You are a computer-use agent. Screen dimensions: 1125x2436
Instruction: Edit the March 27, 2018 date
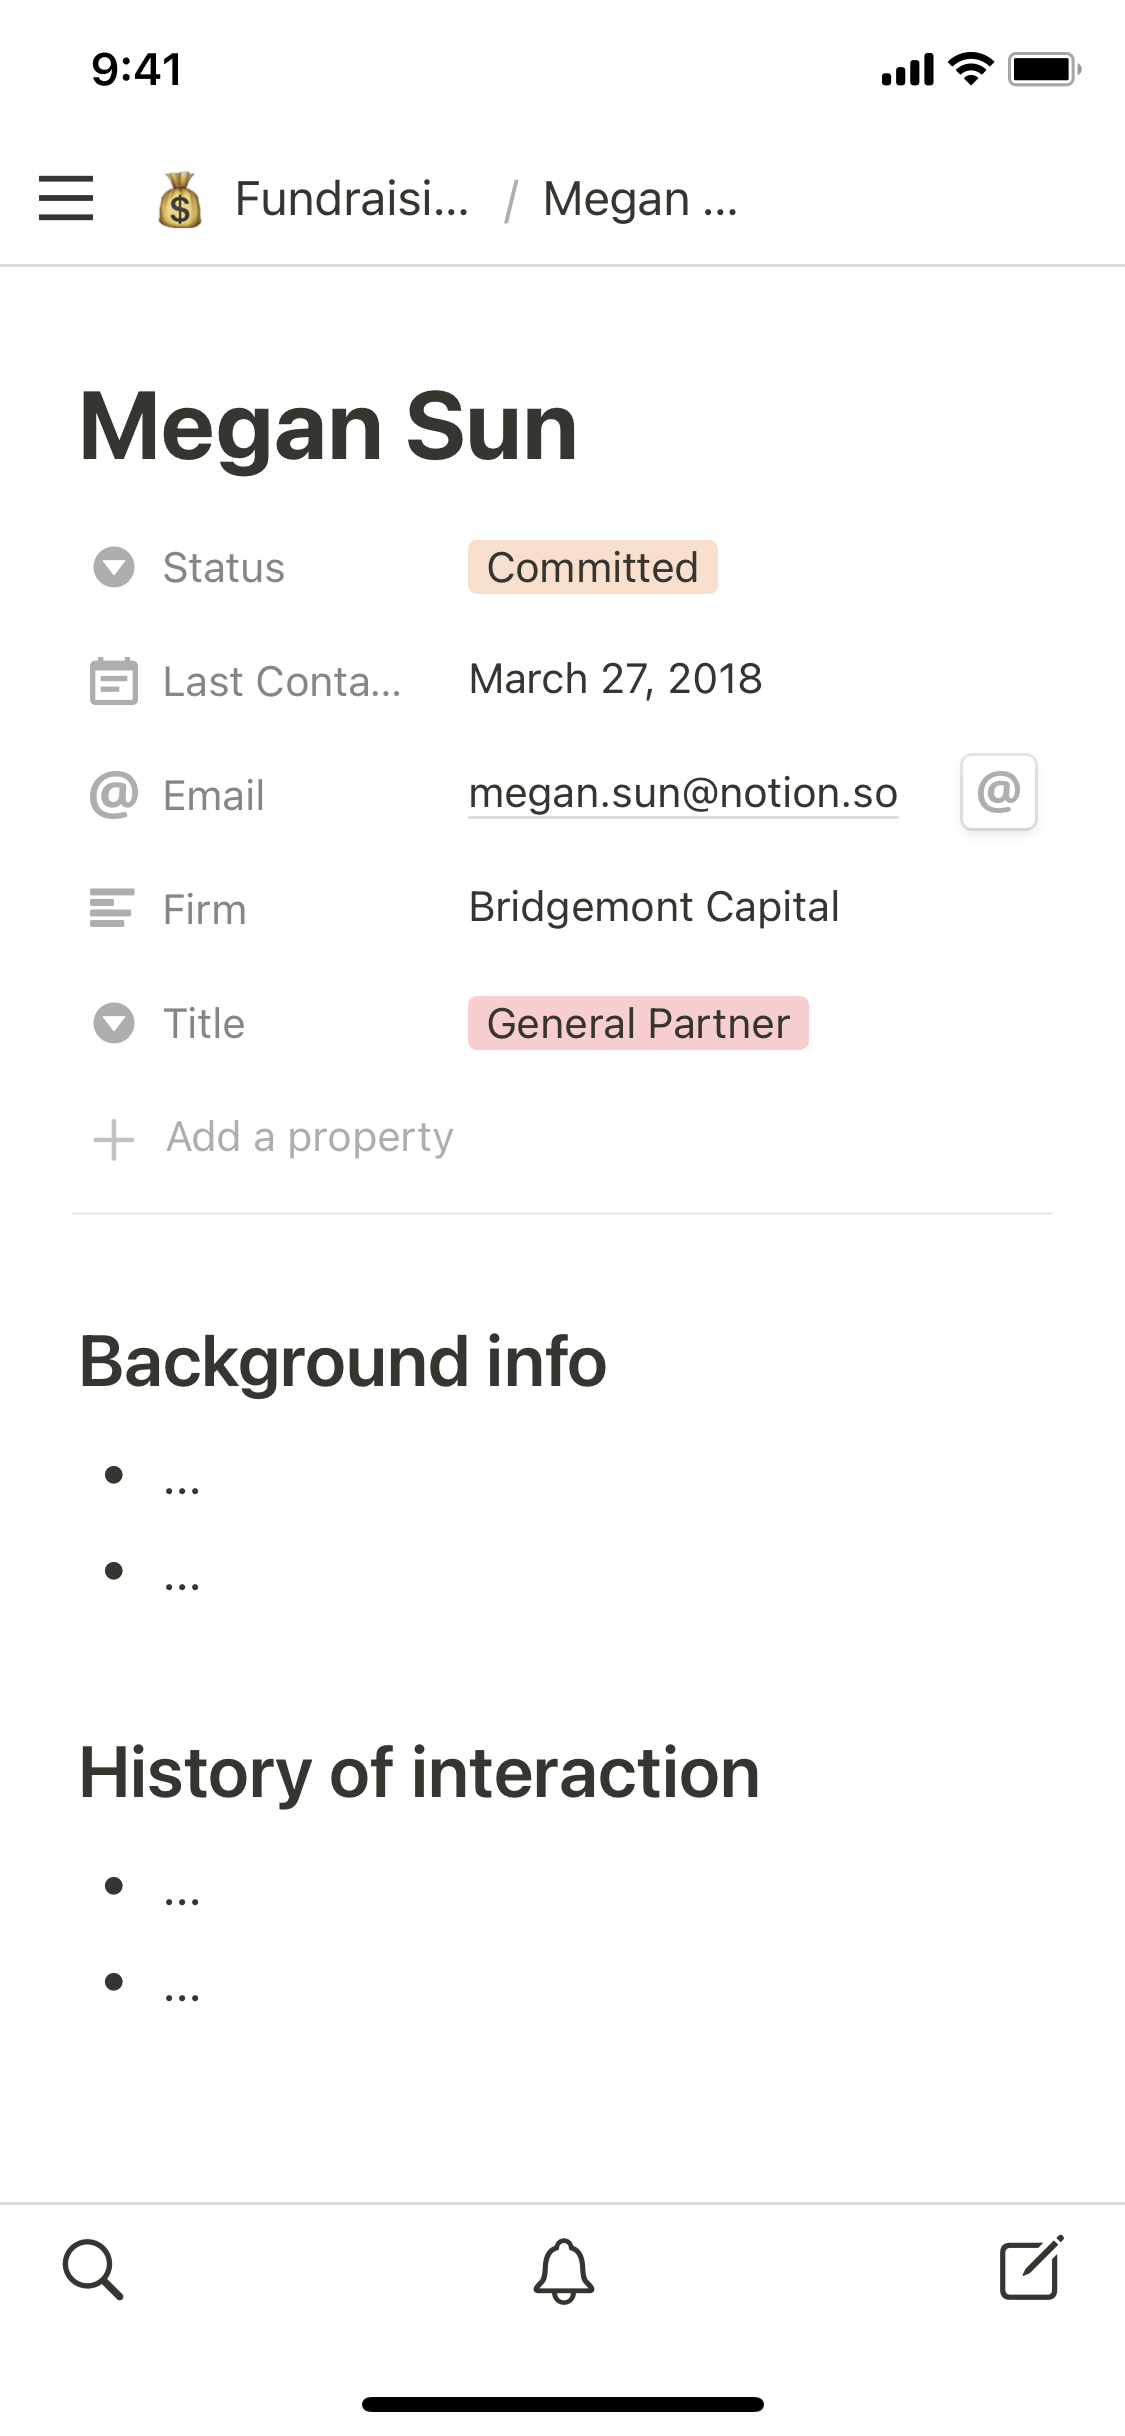coord(615,679)
